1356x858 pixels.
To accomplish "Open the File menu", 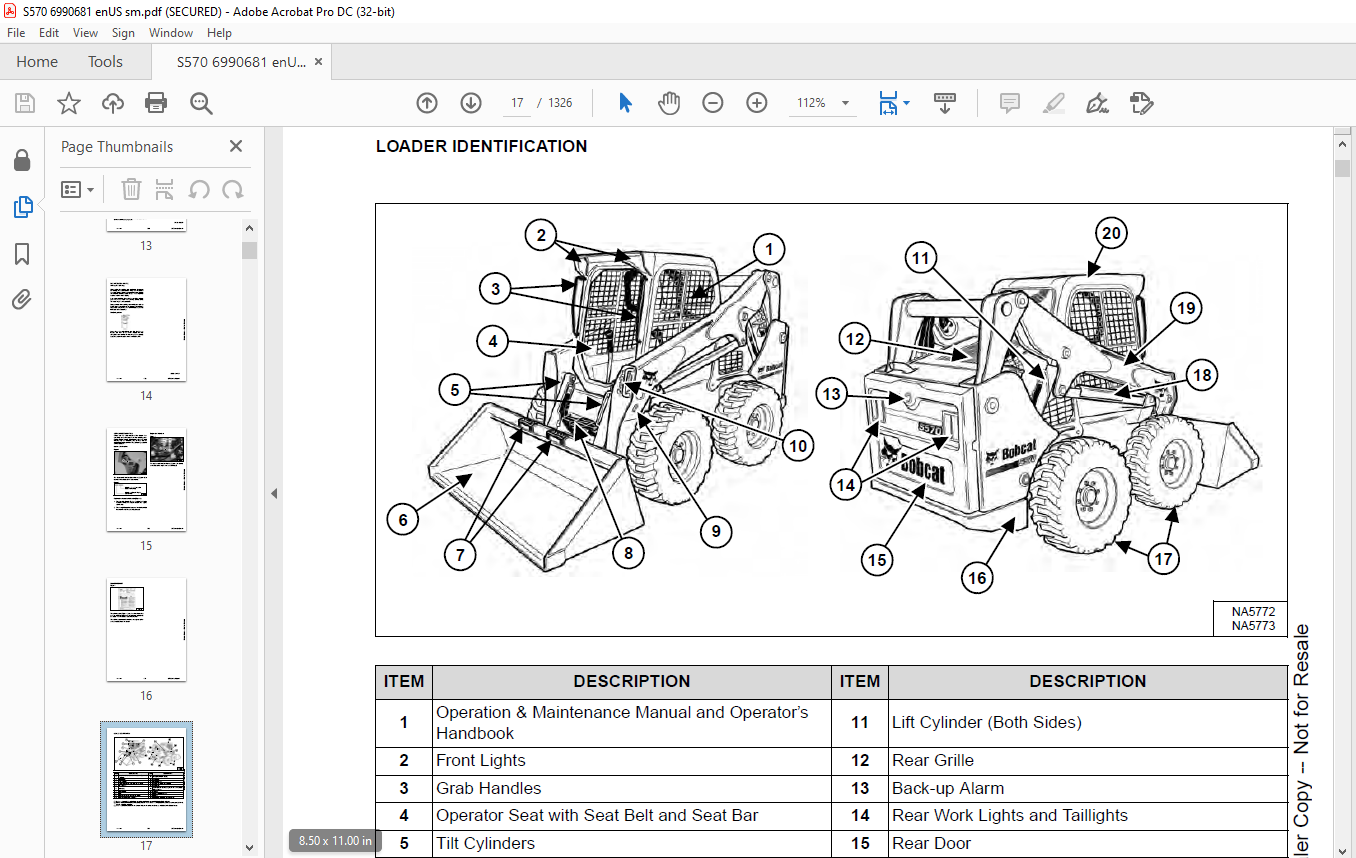I will click(x=16, y=33).
